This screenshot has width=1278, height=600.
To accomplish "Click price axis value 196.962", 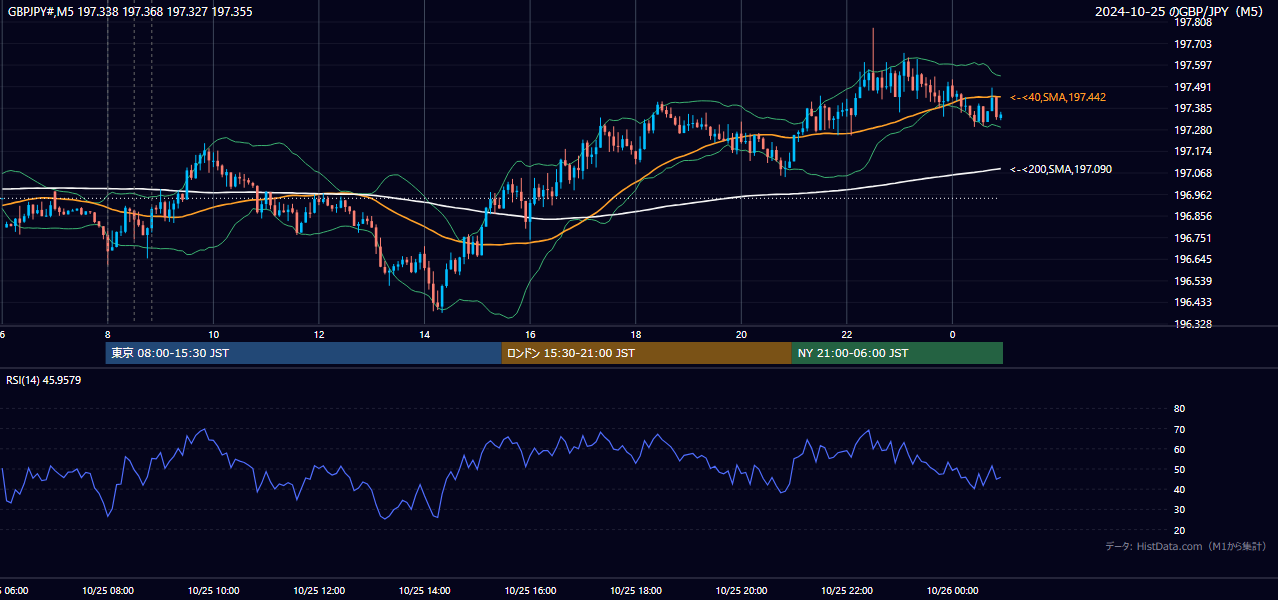I will pyautogui.click(x=1193, y=195).
